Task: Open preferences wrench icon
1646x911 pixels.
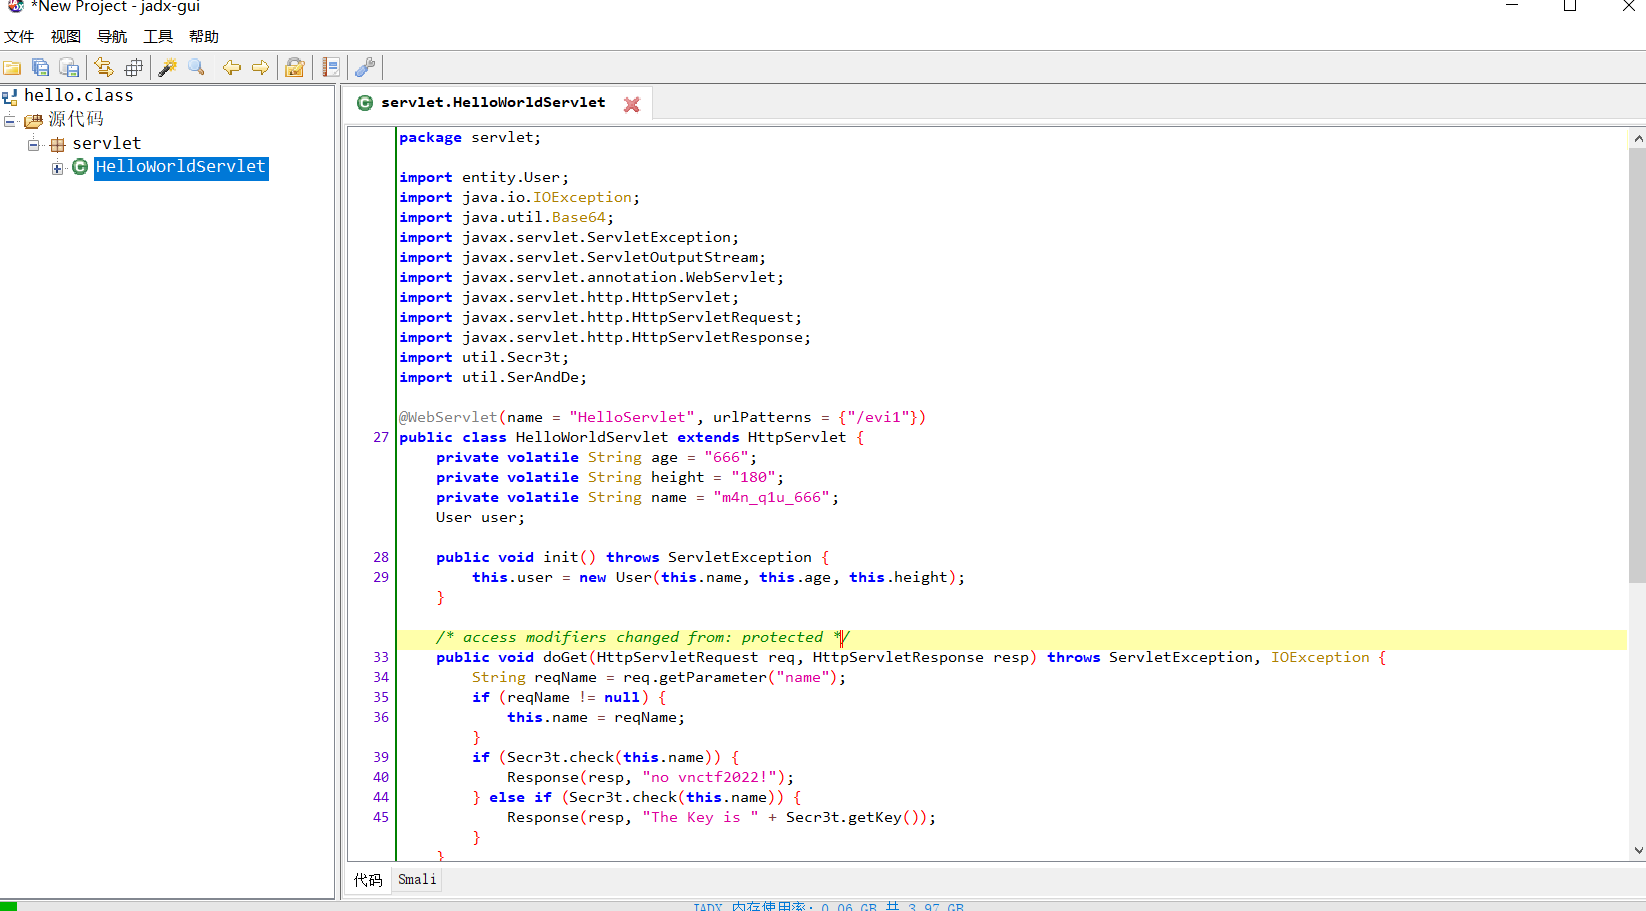Action: click(x=366, y=68)
